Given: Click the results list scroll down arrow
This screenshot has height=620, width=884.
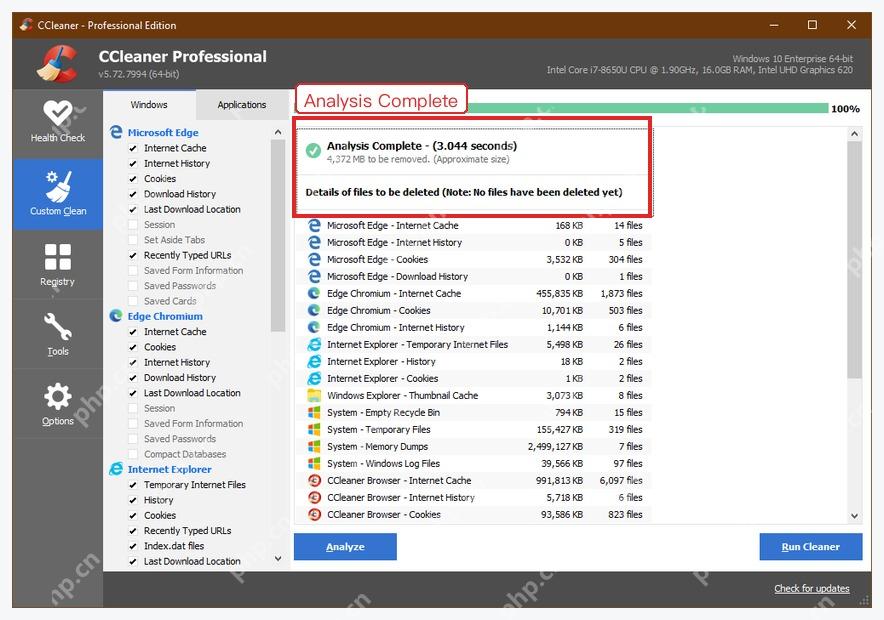Looking at the screenshot, I should coord(855,516).
